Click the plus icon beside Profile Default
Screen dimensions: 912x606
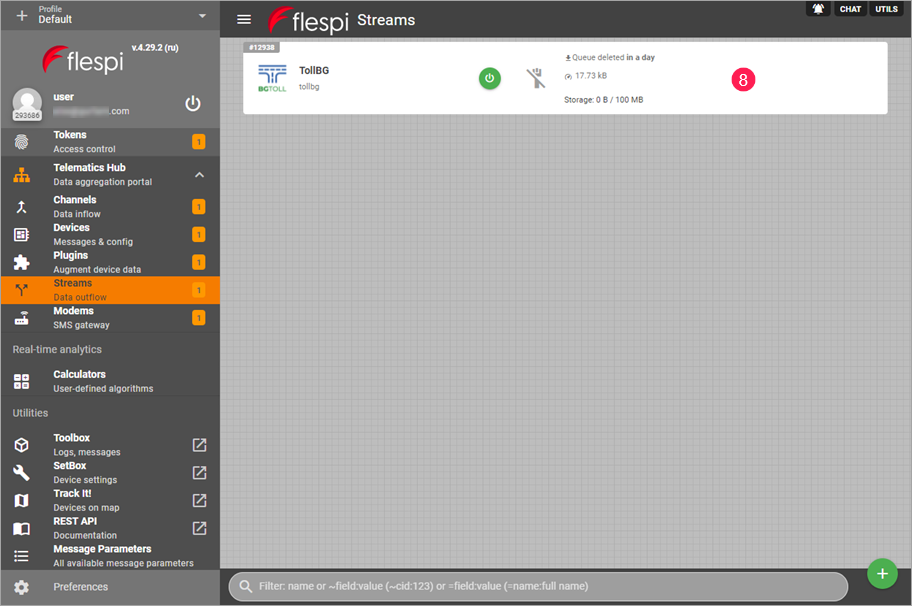(22, 15)
